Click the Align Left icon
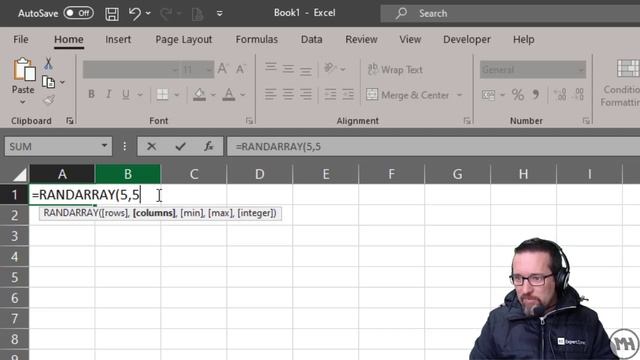 [270, 95]
